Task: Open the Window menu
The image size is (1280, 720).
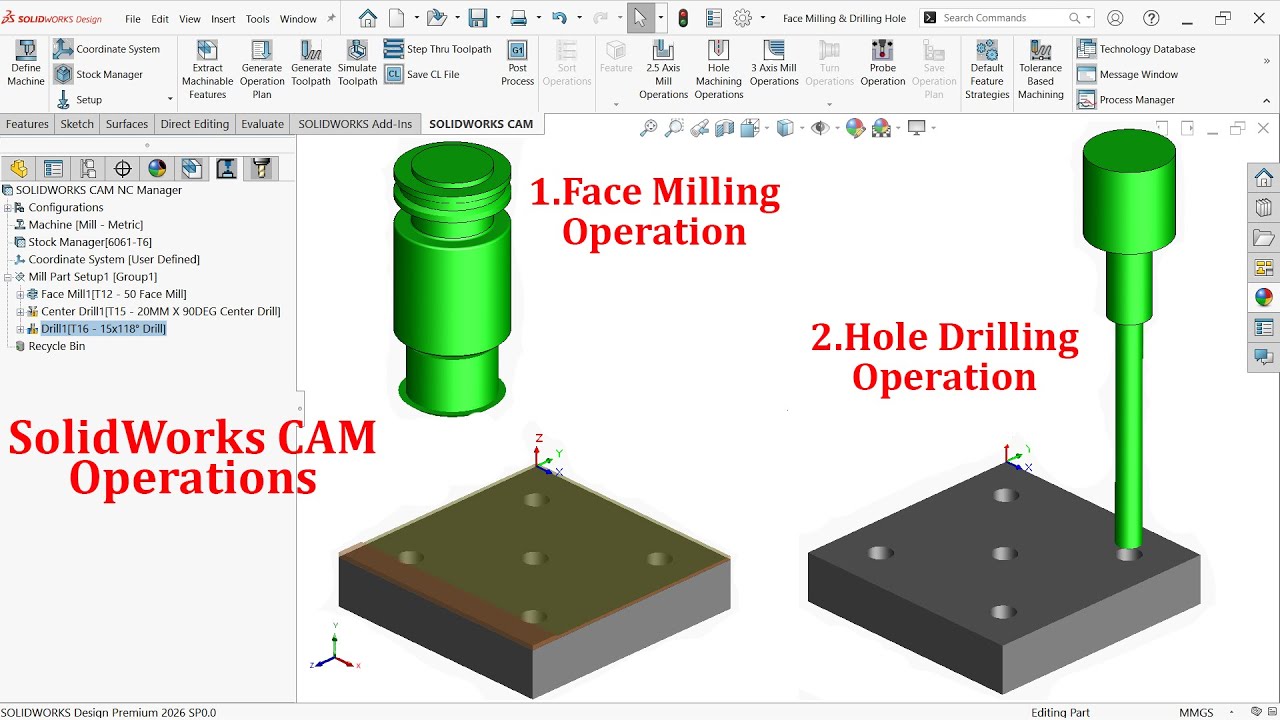Action: 298,19
